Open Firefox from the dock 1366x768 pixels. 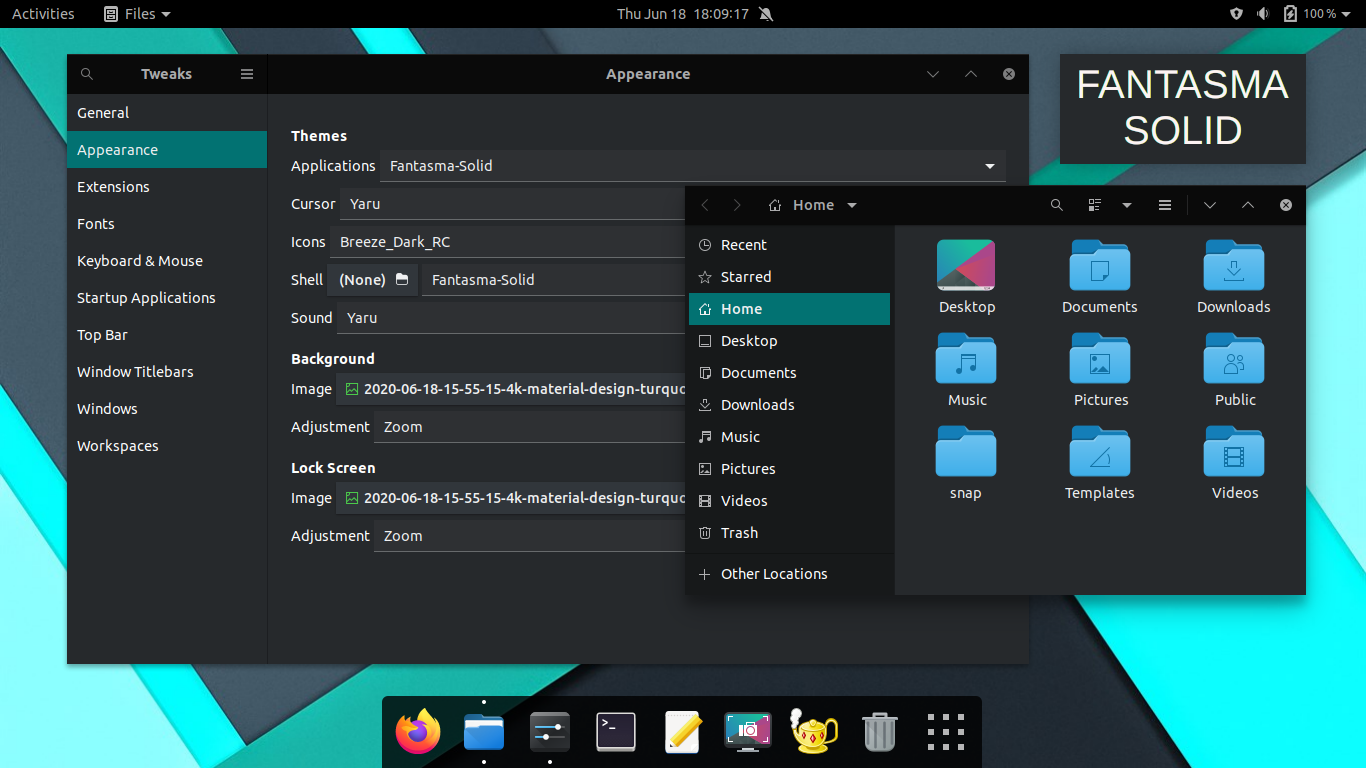click(x=418, y=732)
